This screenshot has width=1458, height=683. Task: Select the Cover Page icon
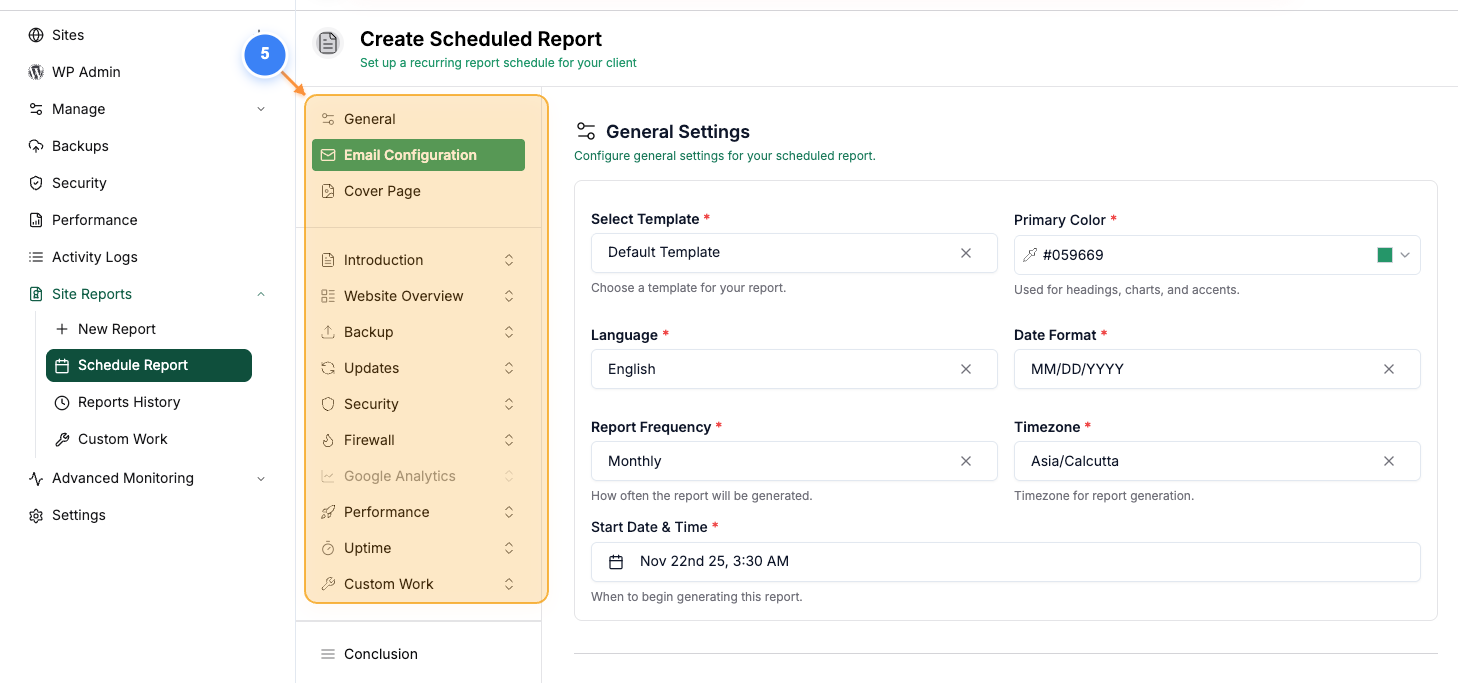(x=330, y=191)
